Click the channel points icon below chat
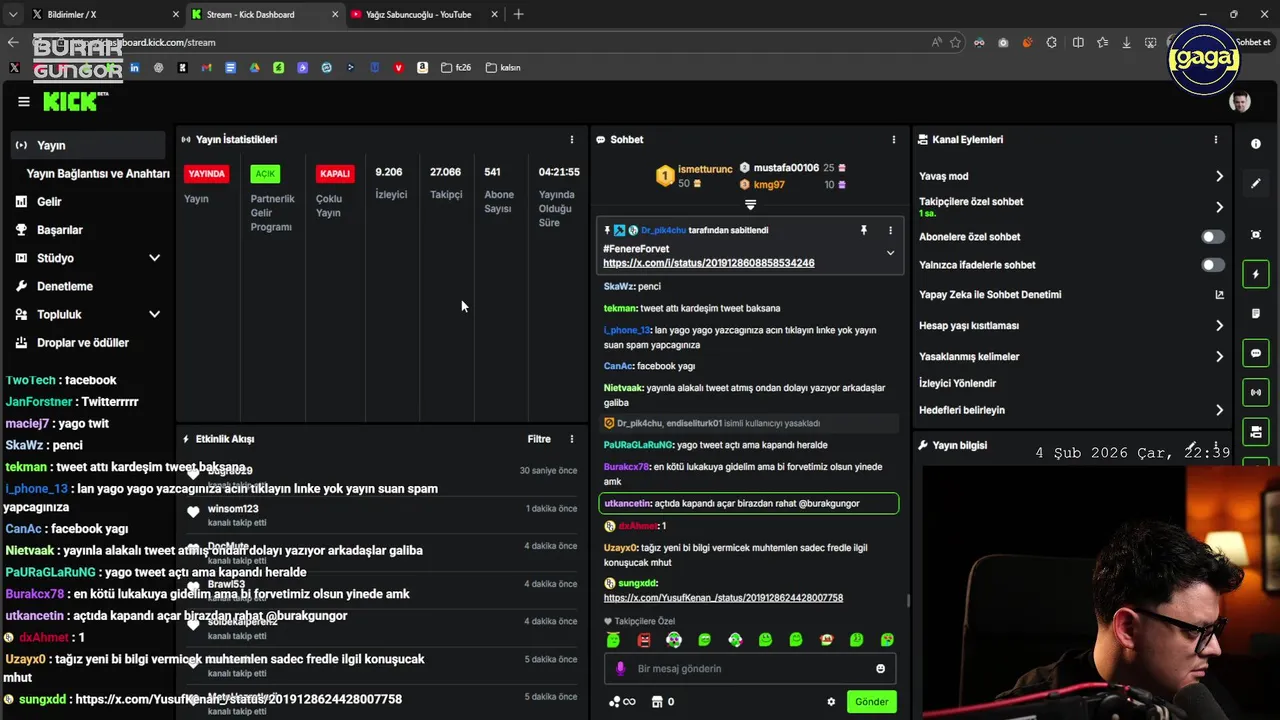Image resolution: width=1280 pixels, height=720 pixels. point(614,702)
